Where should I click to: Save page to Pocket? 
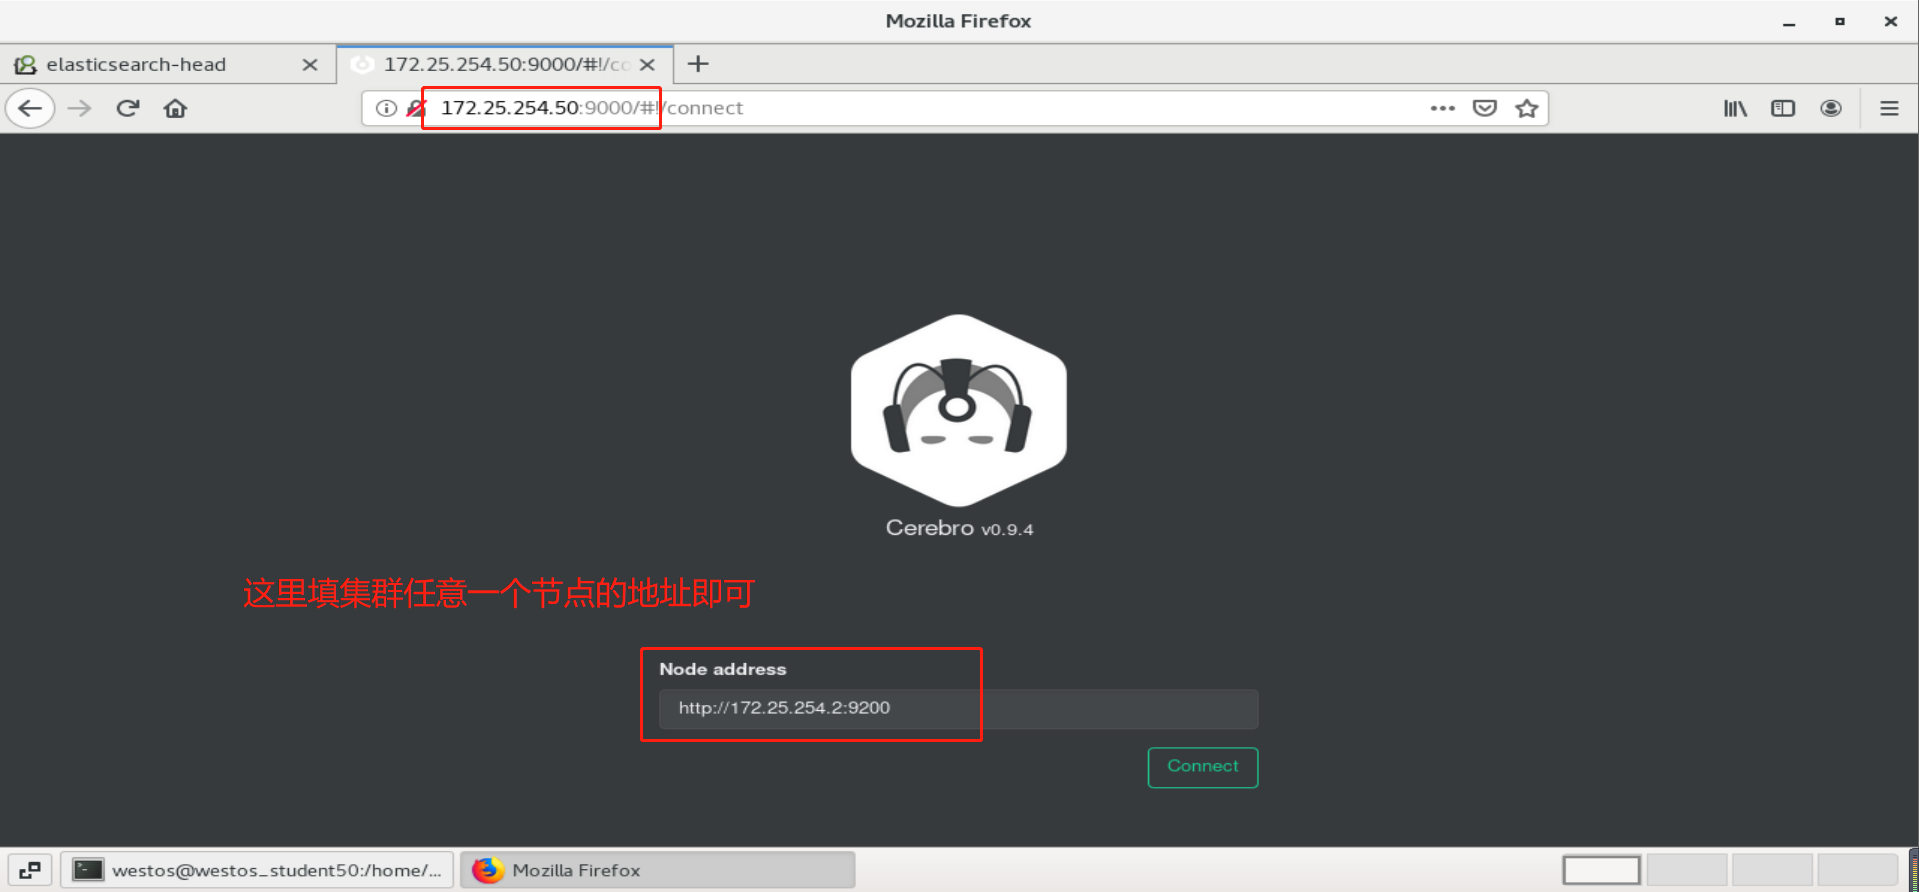click(x=1485, y=108)
